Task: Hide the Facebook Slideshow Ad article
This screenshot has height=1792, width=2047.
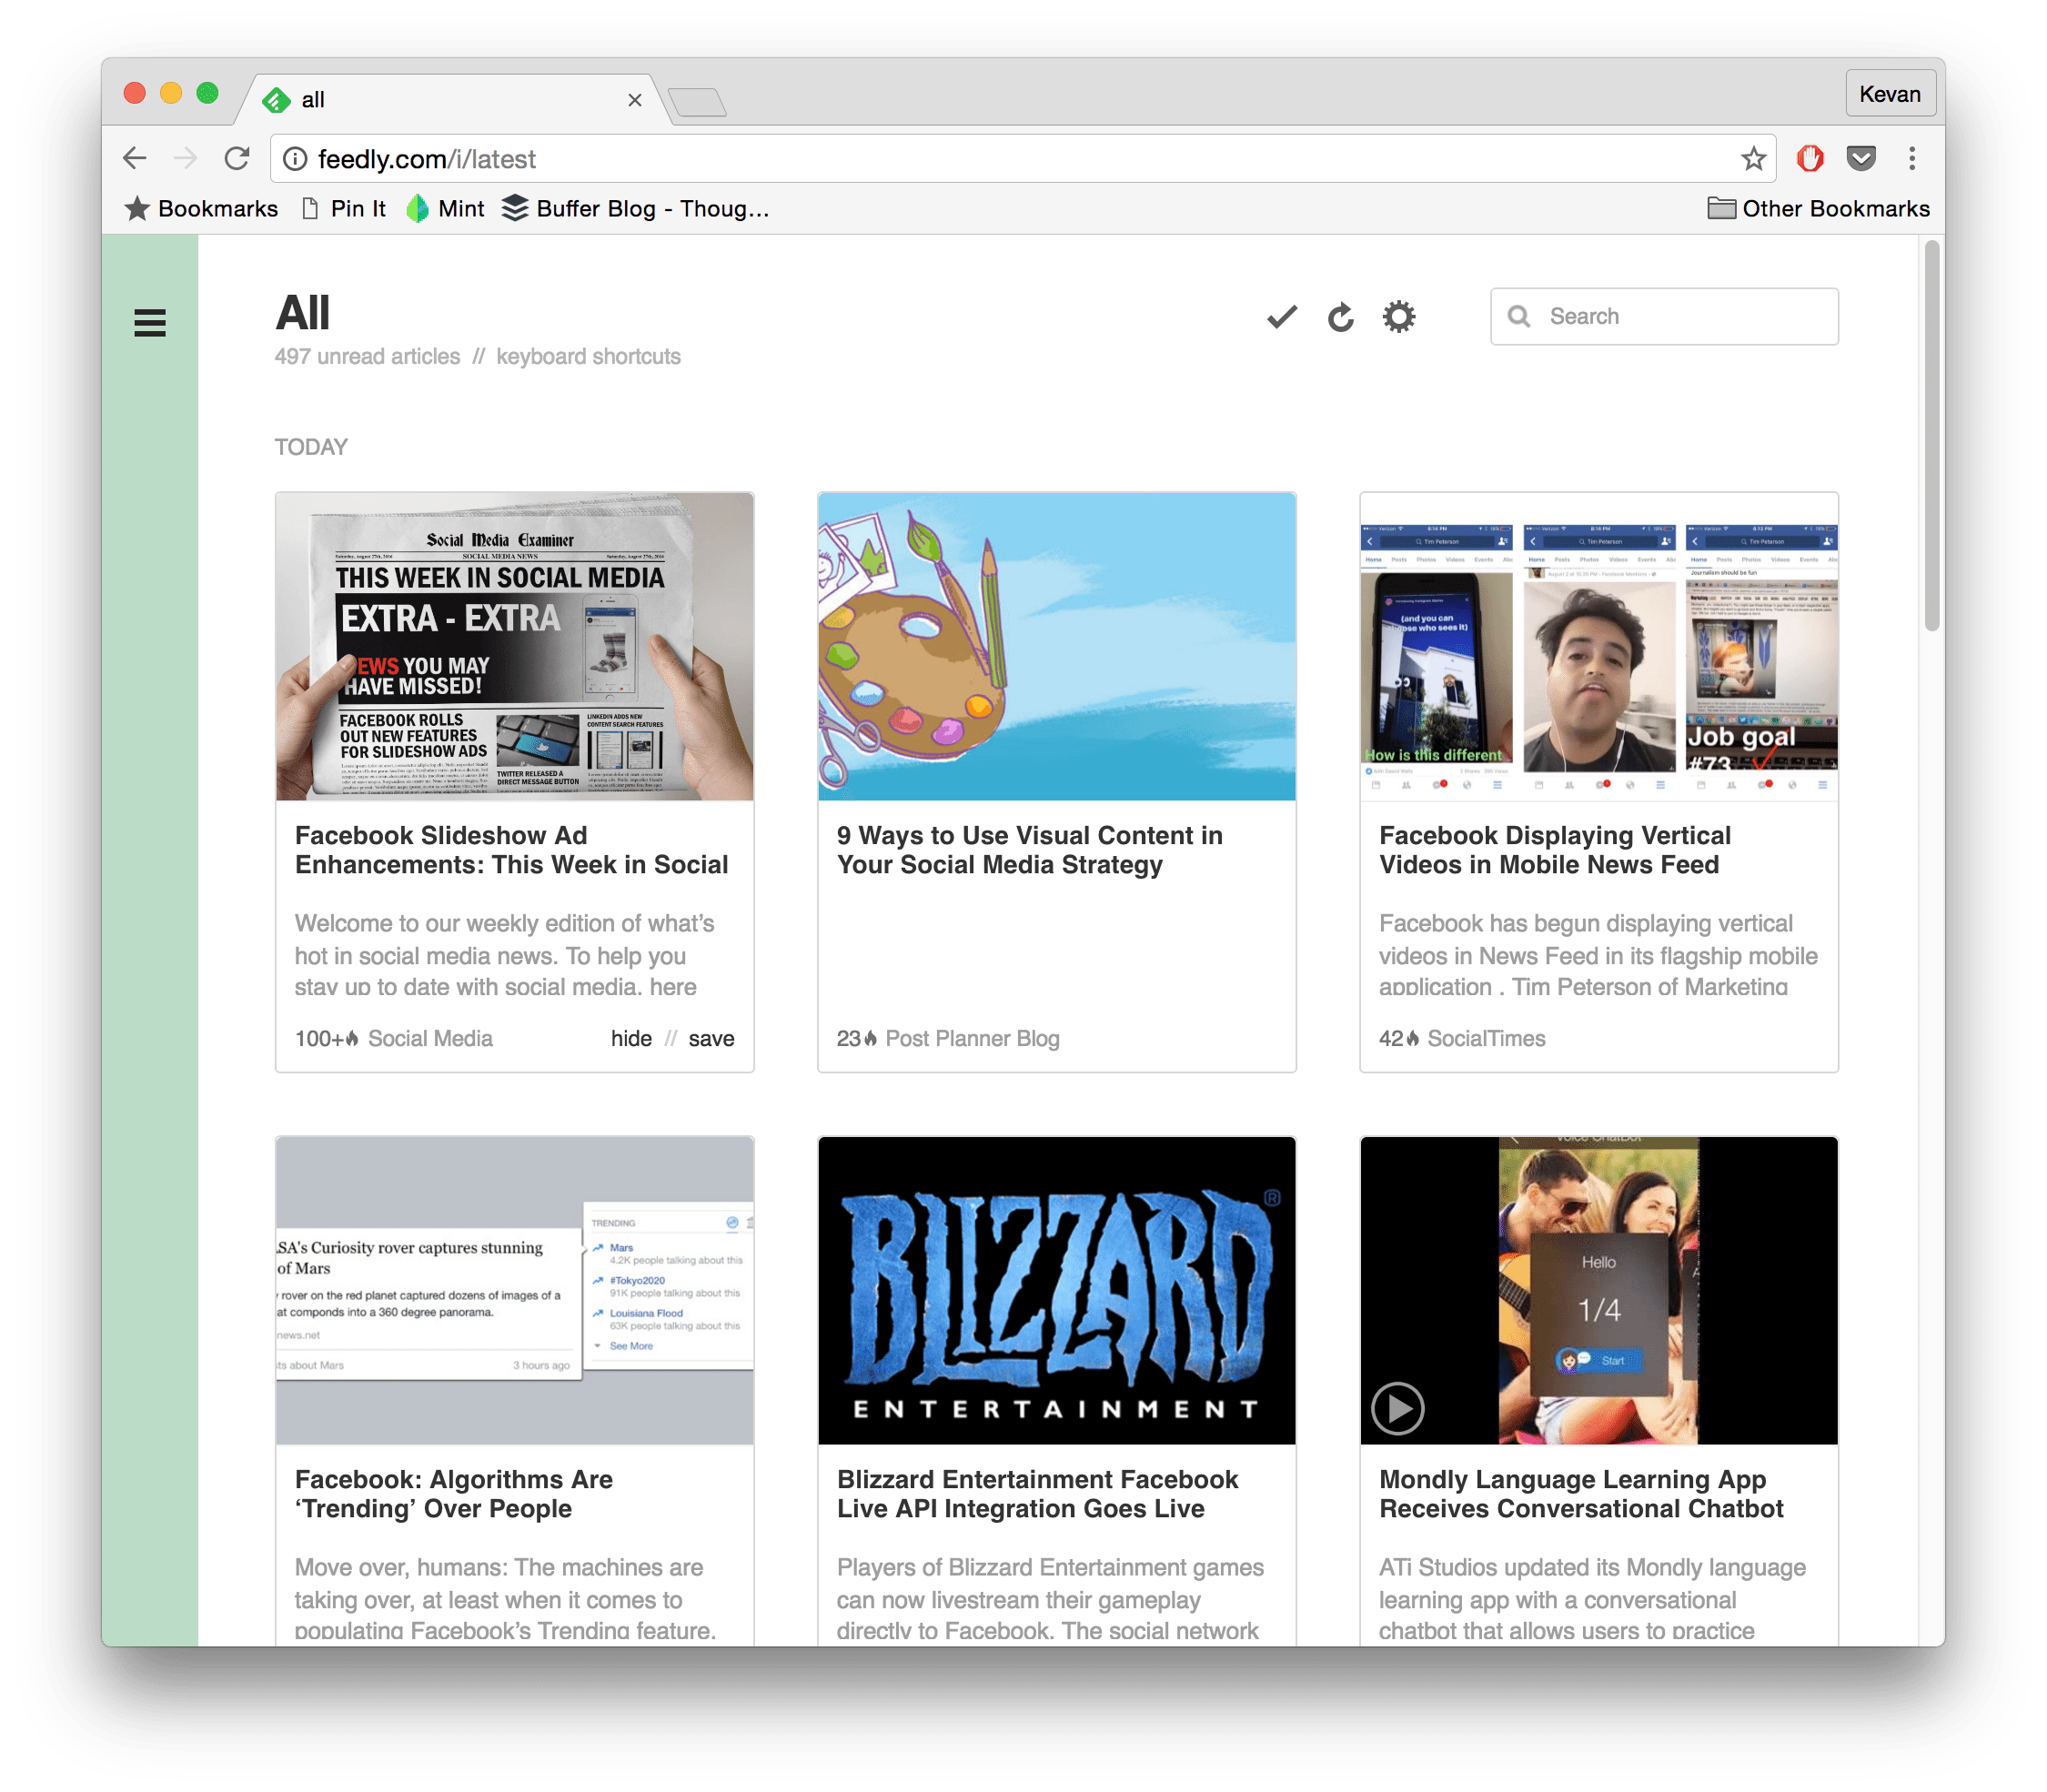Action: tap(631, 1038)
